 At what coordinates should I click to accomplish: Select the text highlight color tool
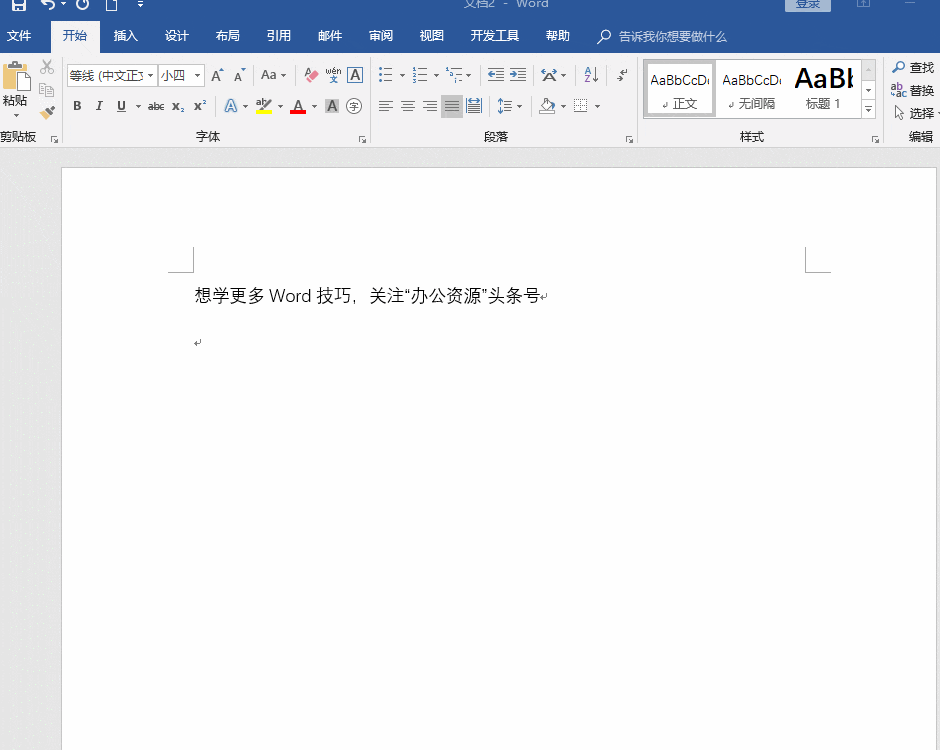coord(265,105)
